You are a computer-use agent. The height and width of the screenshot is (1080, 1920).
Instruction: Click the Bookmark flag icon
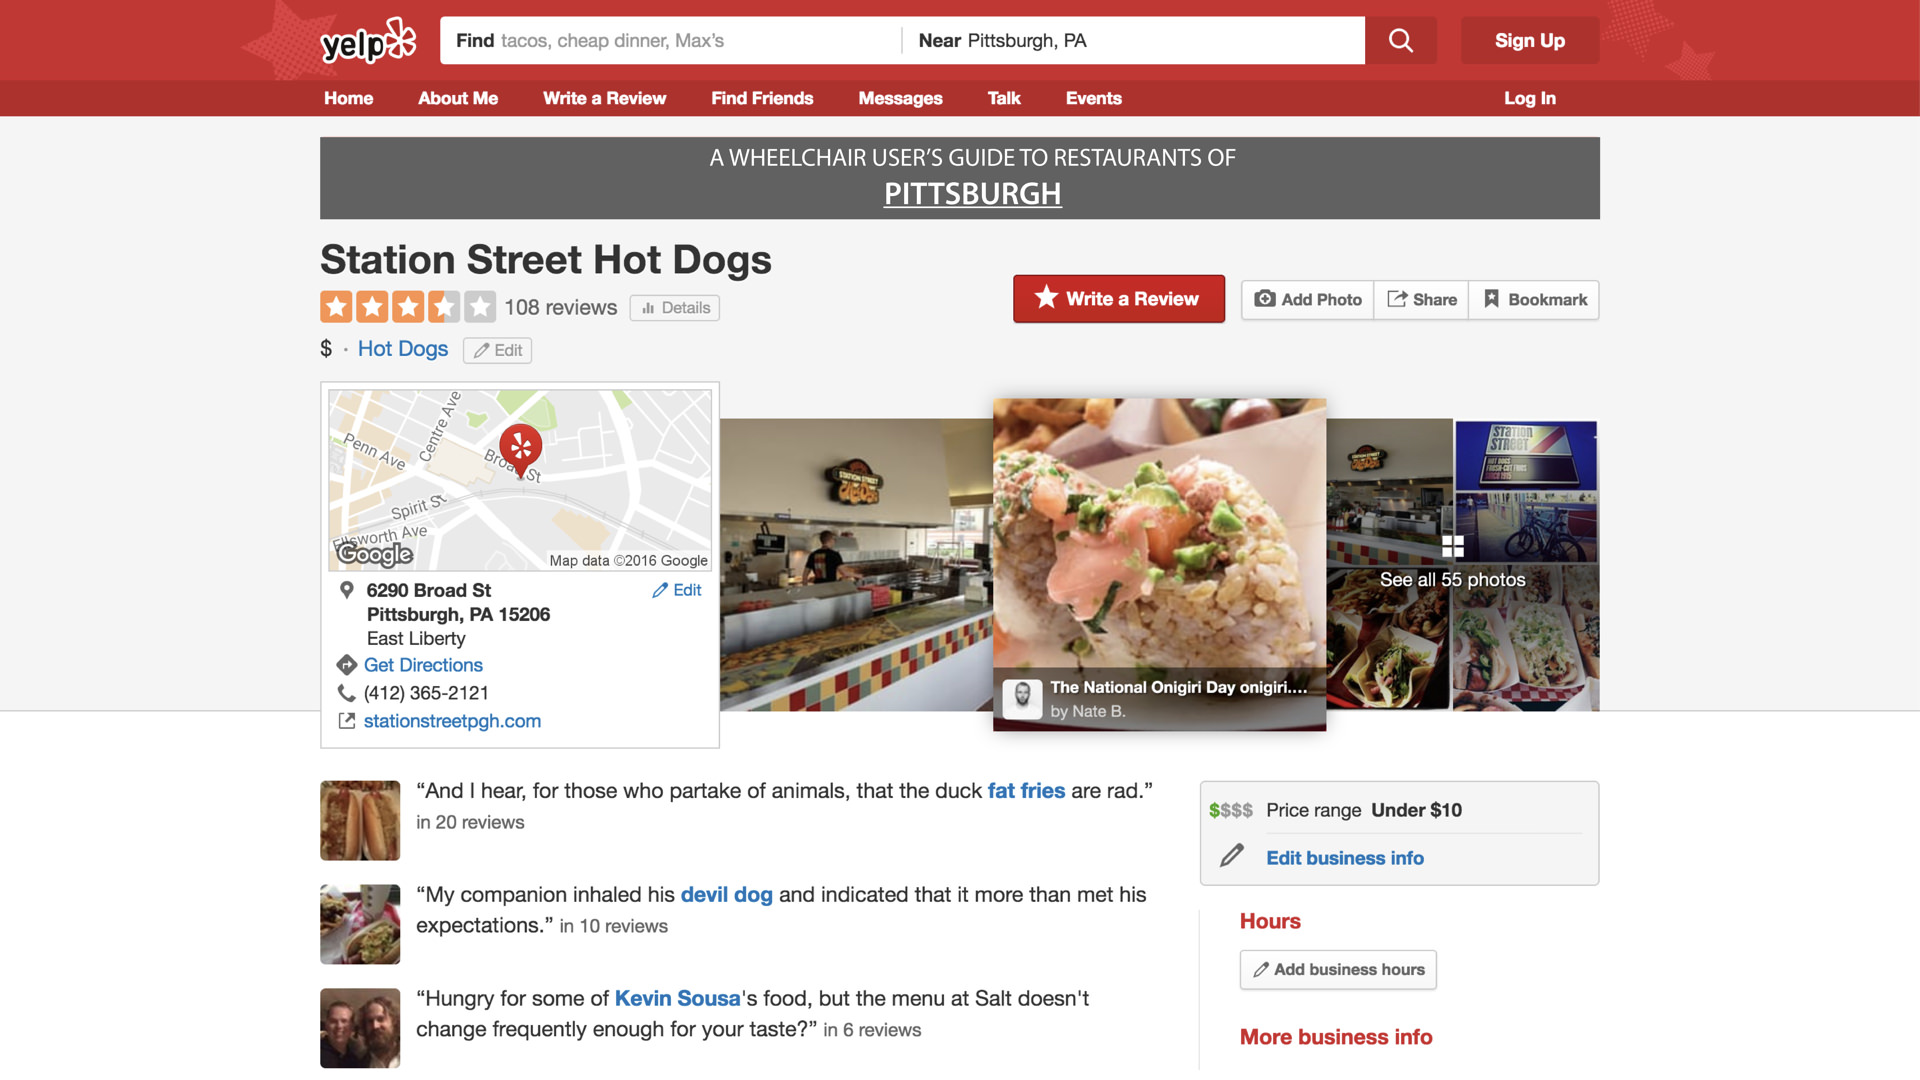[x=1491, y=299]
